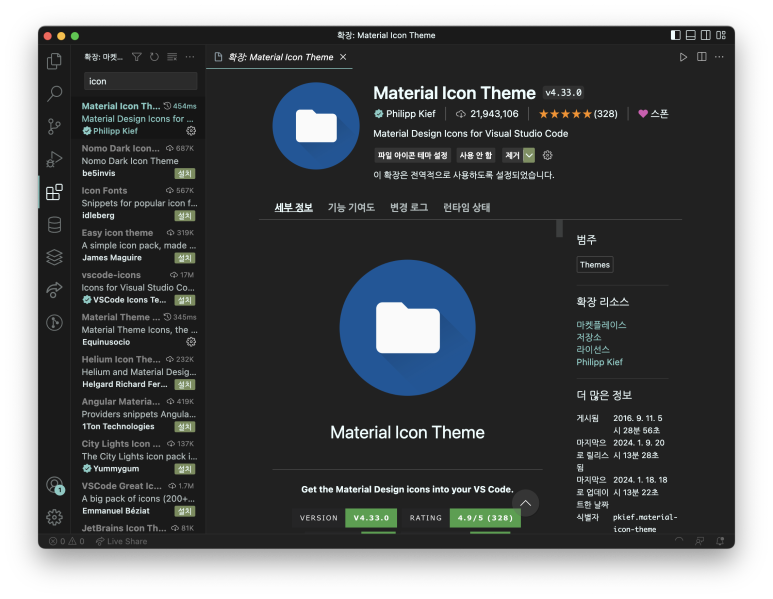Open Live Share view in activity bar
This screenshot has width=773, height=599.
pyautogui.click(x=54, y=290)
